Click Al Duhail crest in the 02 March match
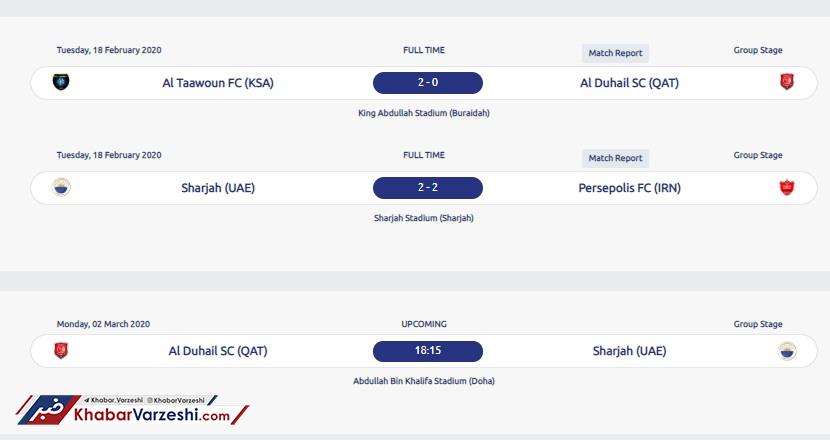This screenshot has width=830, height=440. point(61,351)
